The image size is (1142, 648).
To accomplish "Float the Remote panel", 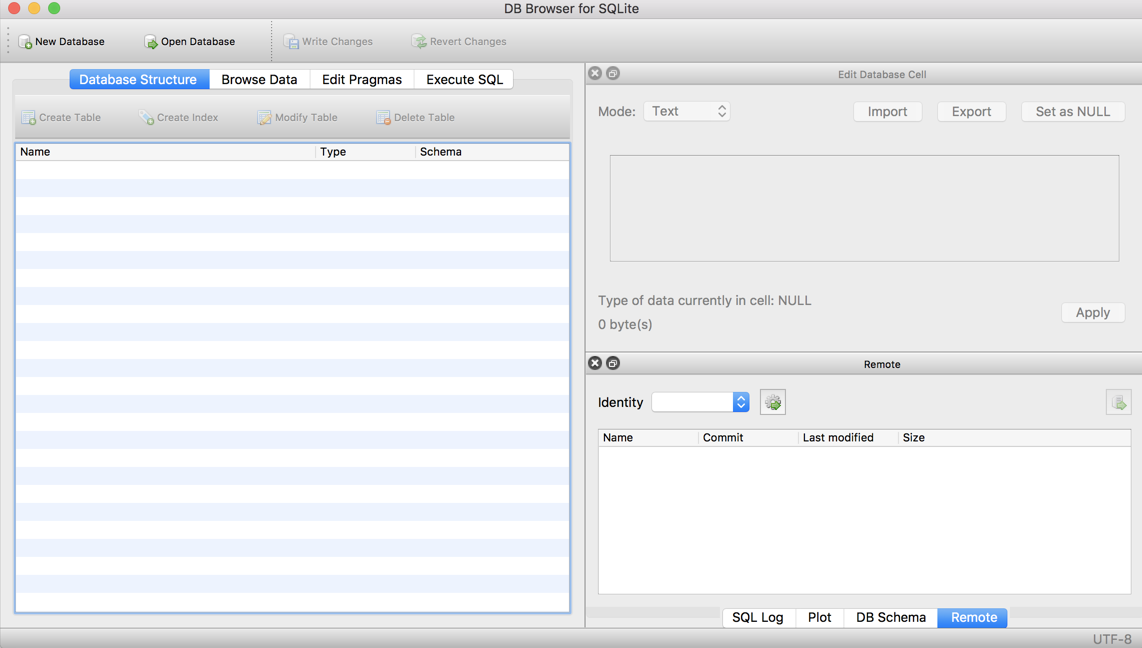I will click(613, 363).
